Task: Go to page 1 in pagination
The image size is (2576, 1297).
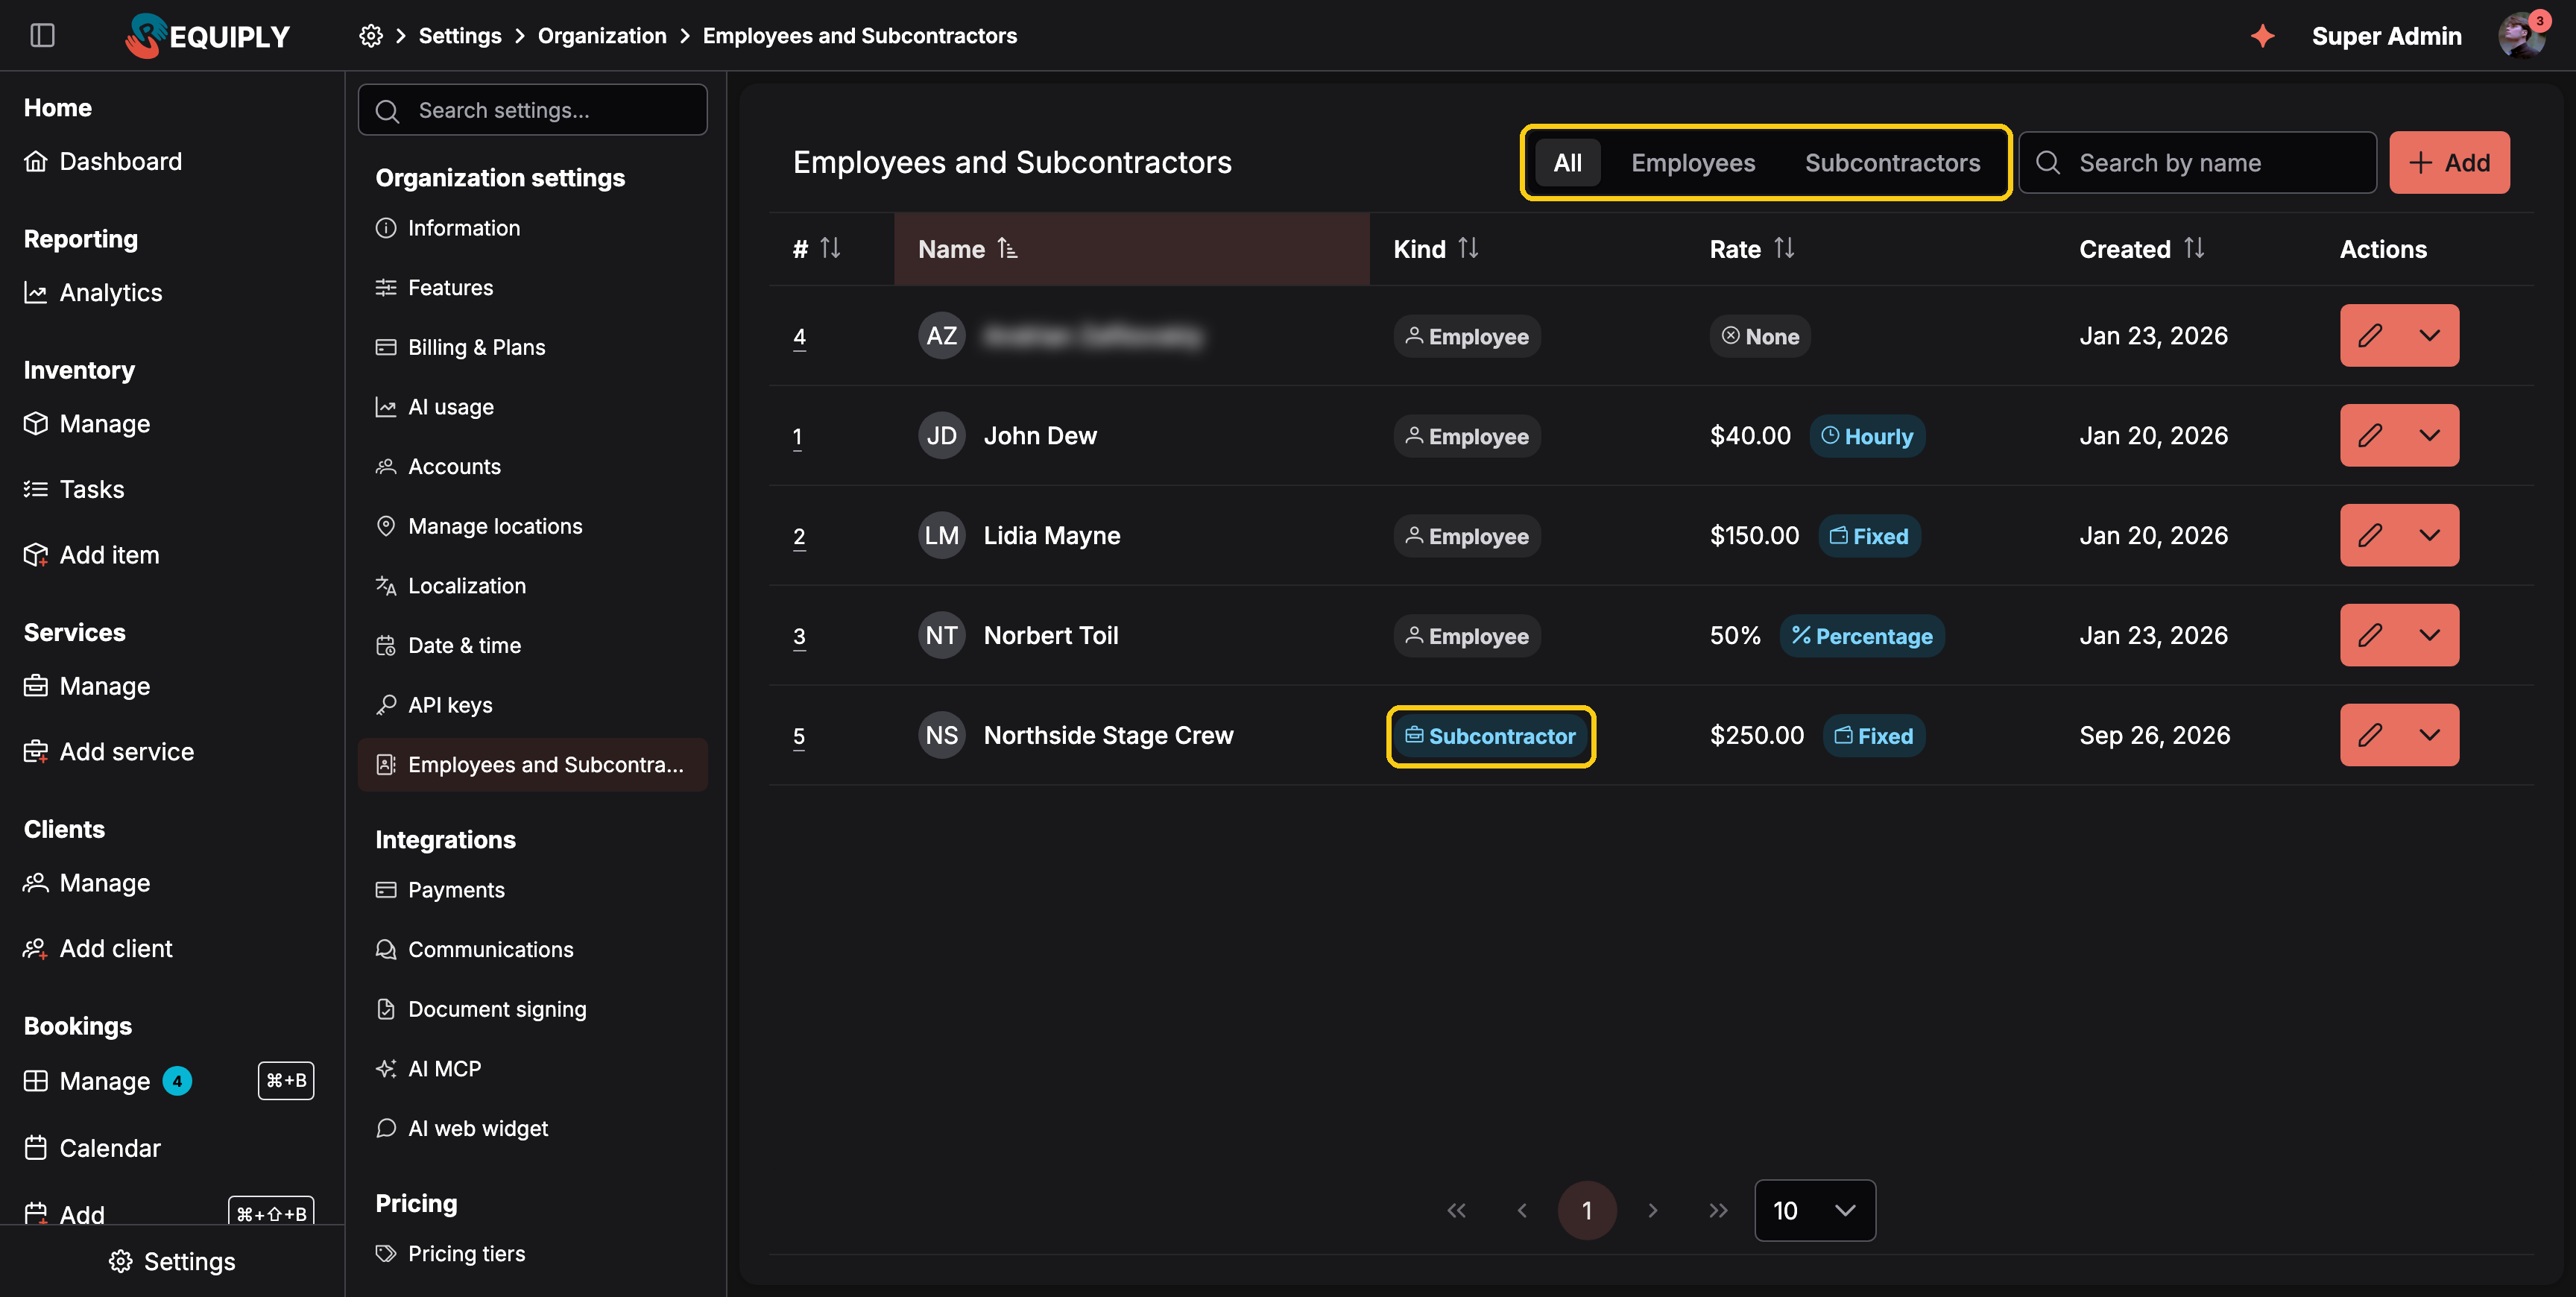Action: [x=1587, y=1210]
